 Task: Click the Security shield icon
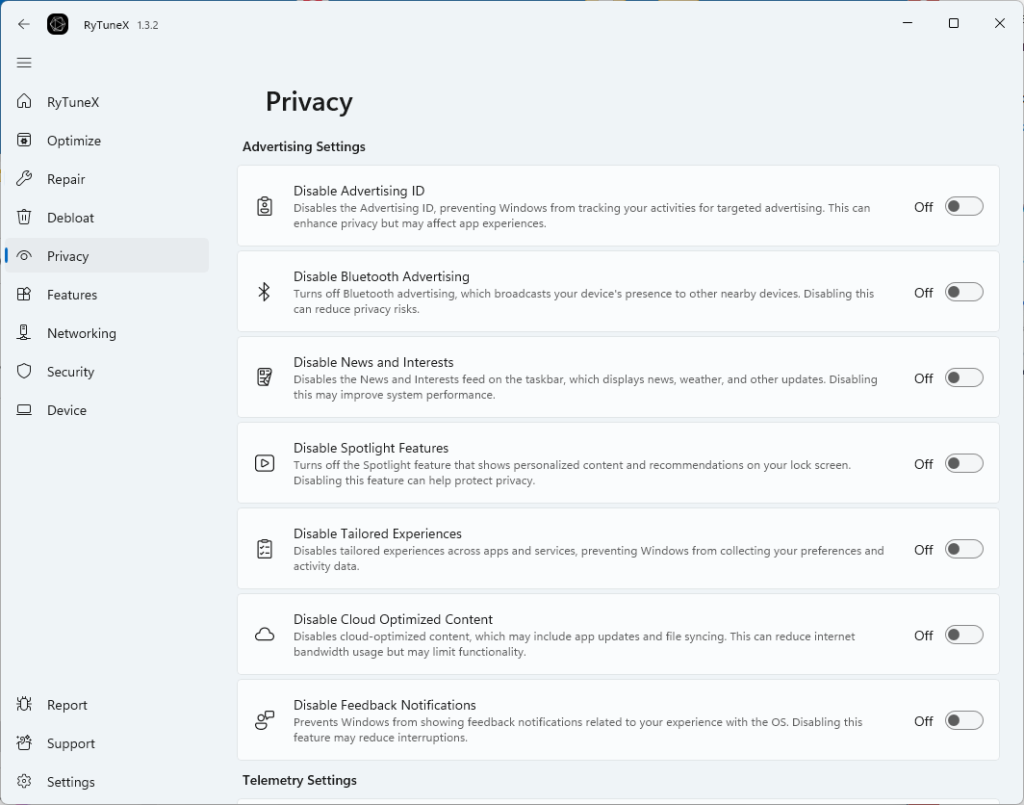point(25,372)
